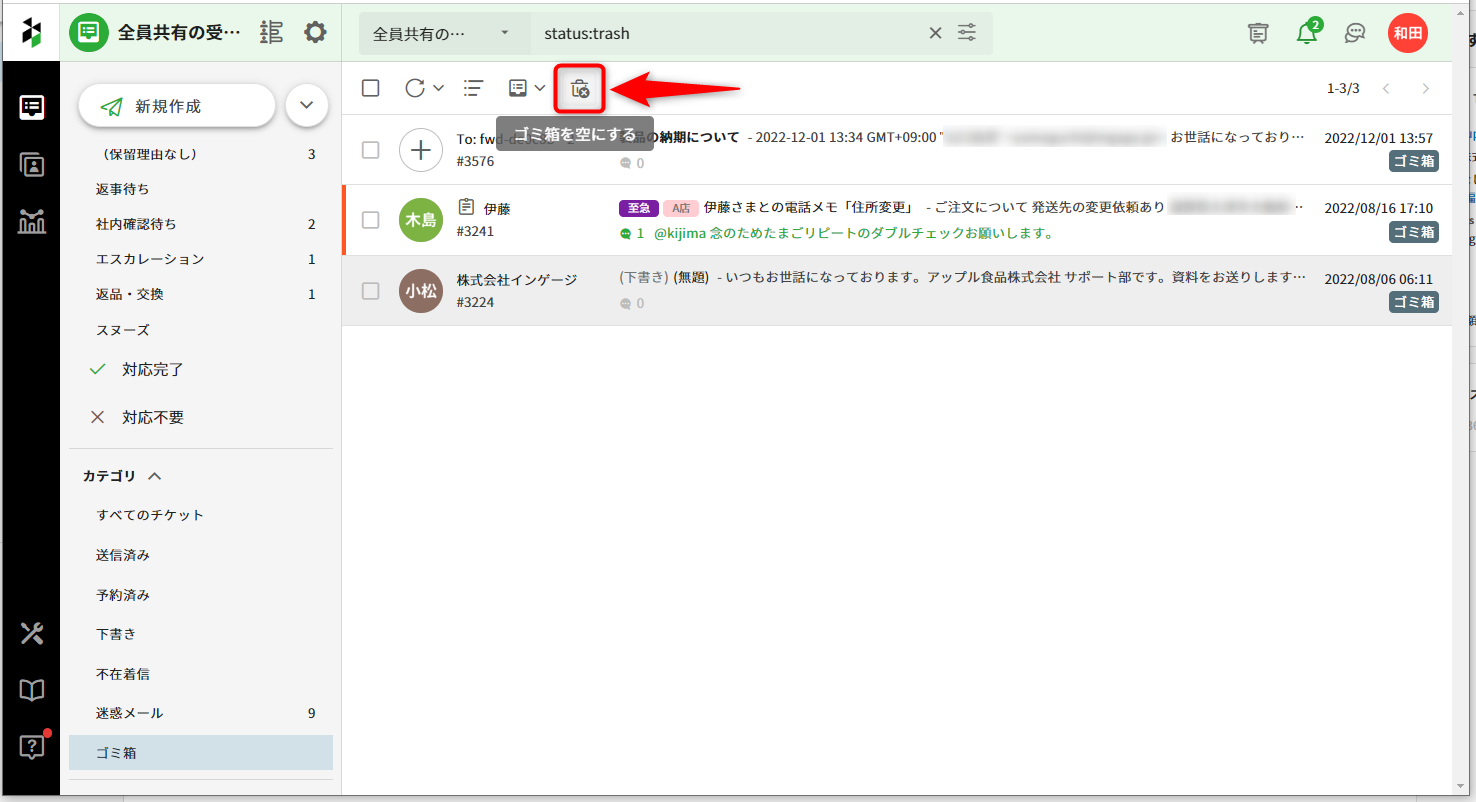
Task: Open the settings gear icon
Action: tap(315, 33)
